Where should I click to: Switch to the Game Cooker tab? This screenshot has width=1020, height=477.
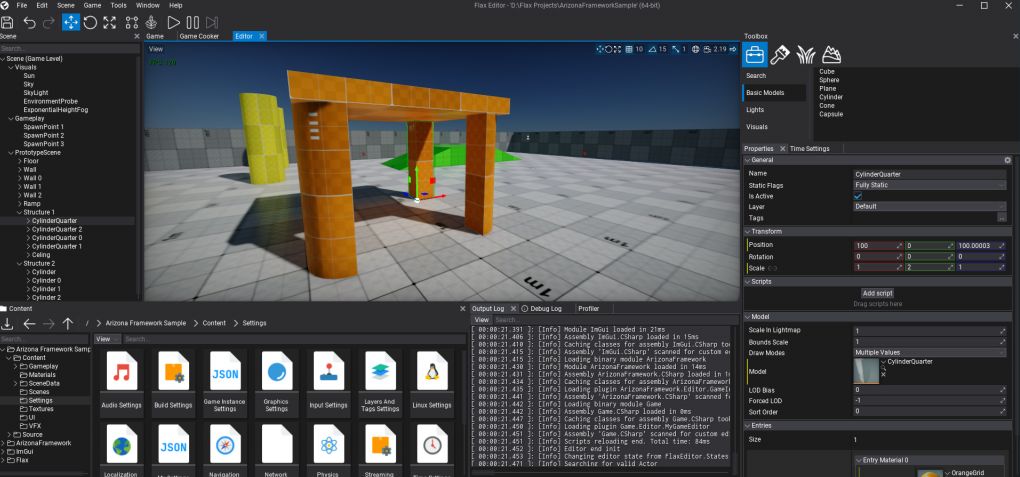coord(199,36)
